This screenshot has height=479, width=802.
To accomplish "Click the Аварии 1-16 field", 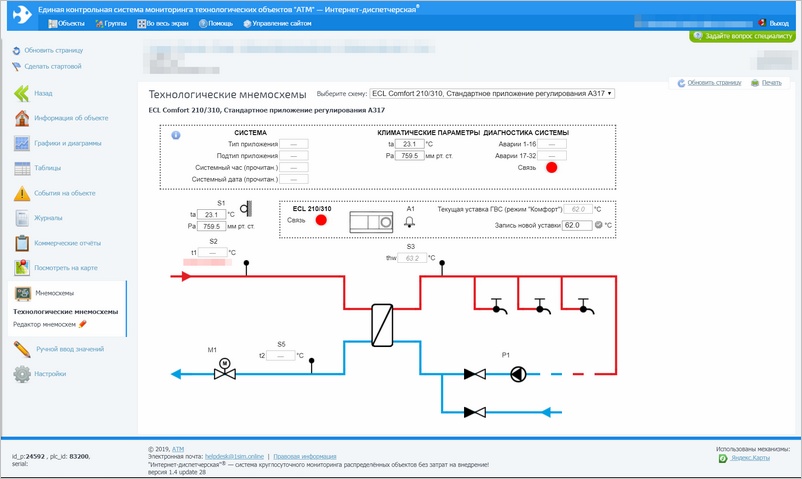I will [551, 144].
